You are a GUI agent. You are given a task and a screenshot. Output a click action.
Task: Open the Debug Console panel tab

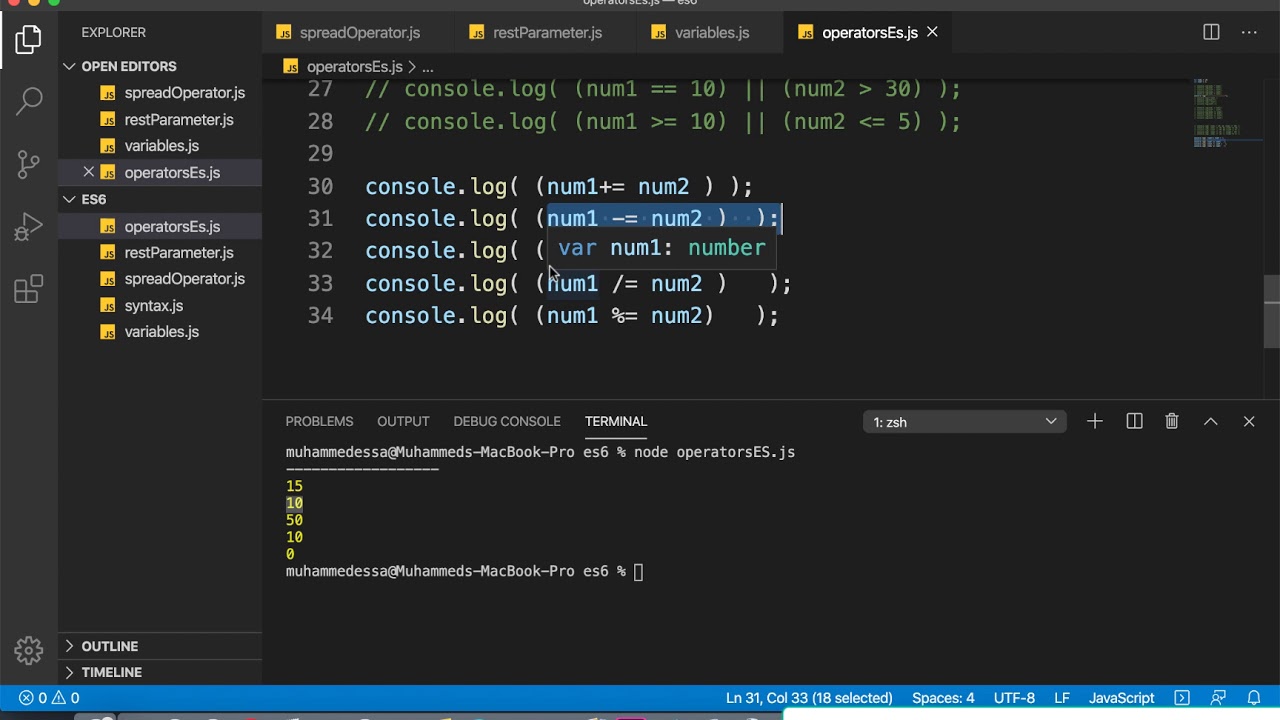click(x=507, y=421)
